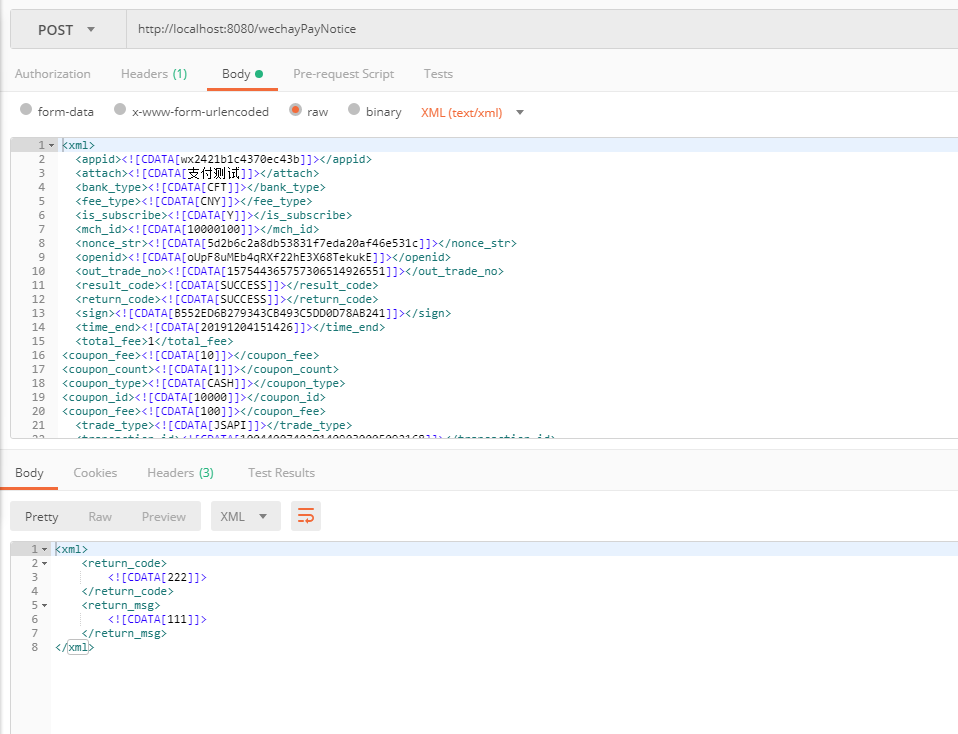This screenshot has height=734, width=958.
Task: Expand the response XML format dropdown
Action: pyautogui.click(x=245, y=516)
